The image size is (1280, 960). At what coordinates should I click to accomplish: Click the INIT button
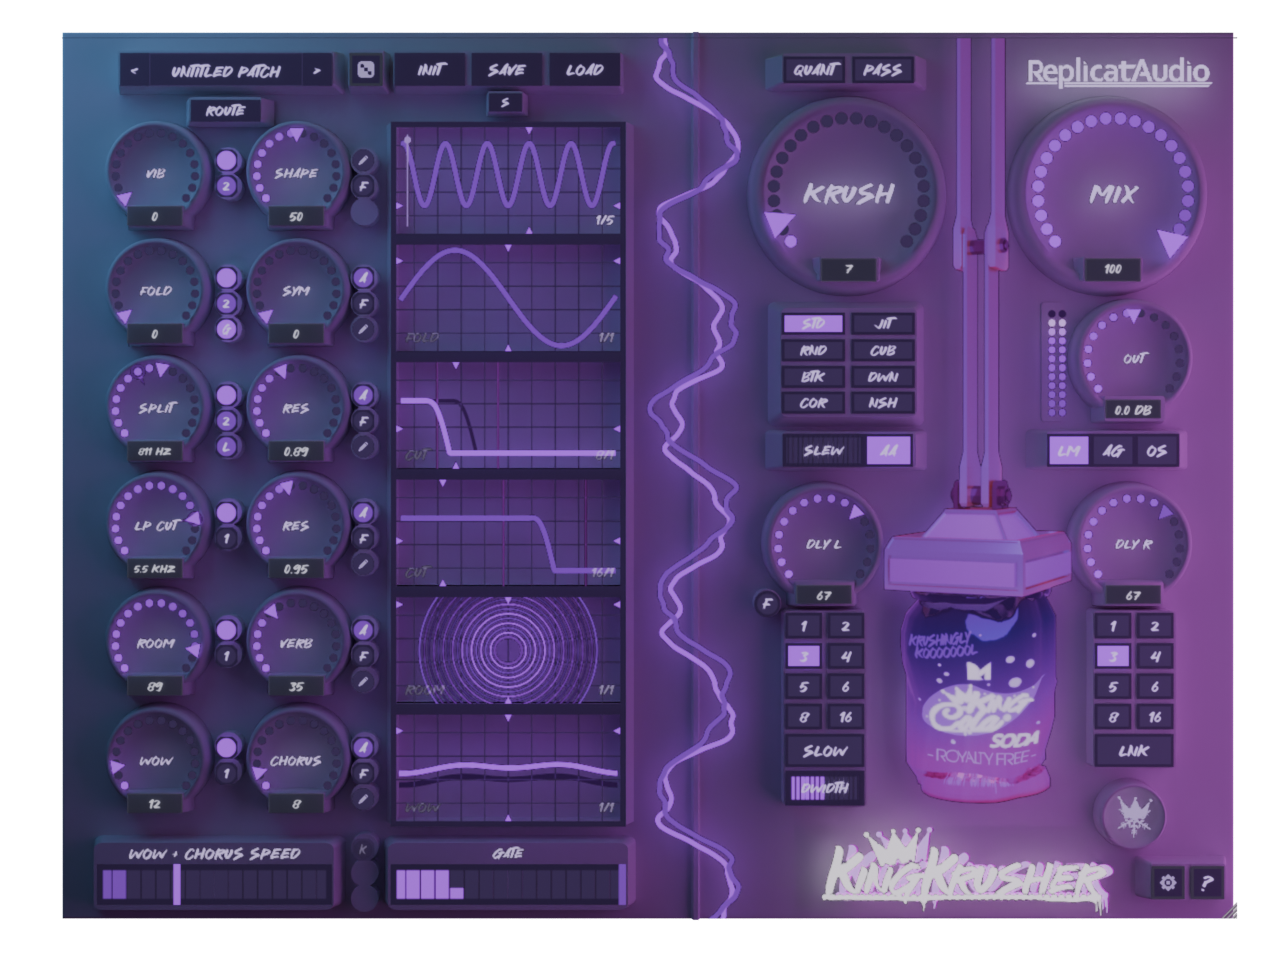[430, 70]
